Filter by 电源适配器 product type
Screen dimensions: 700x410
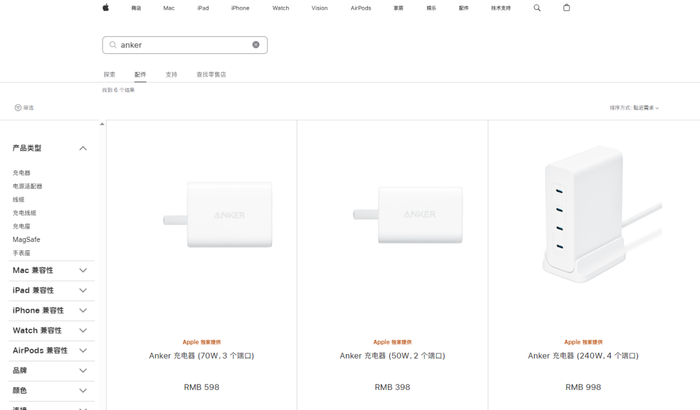coord(27,186)
